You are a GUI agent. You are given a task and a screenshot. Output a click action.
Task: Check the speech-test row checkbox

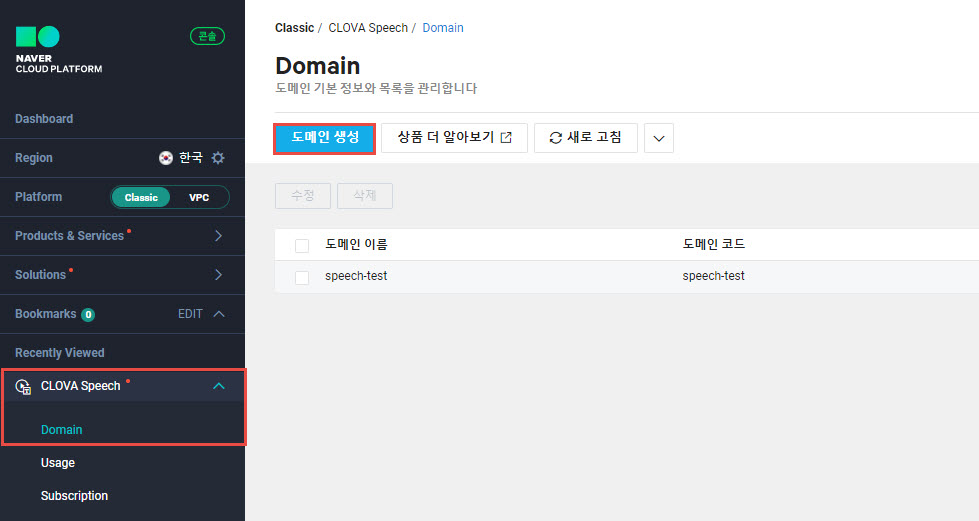click(302, 277)
